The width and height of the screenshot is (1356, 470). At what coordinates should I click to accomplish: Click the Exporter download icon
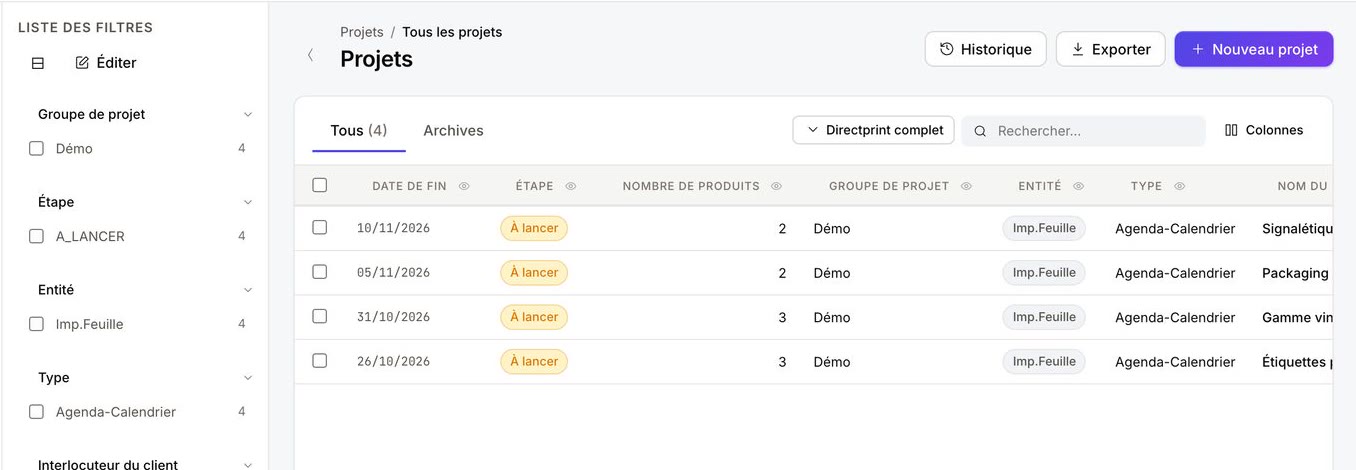tap(1078, 49)
